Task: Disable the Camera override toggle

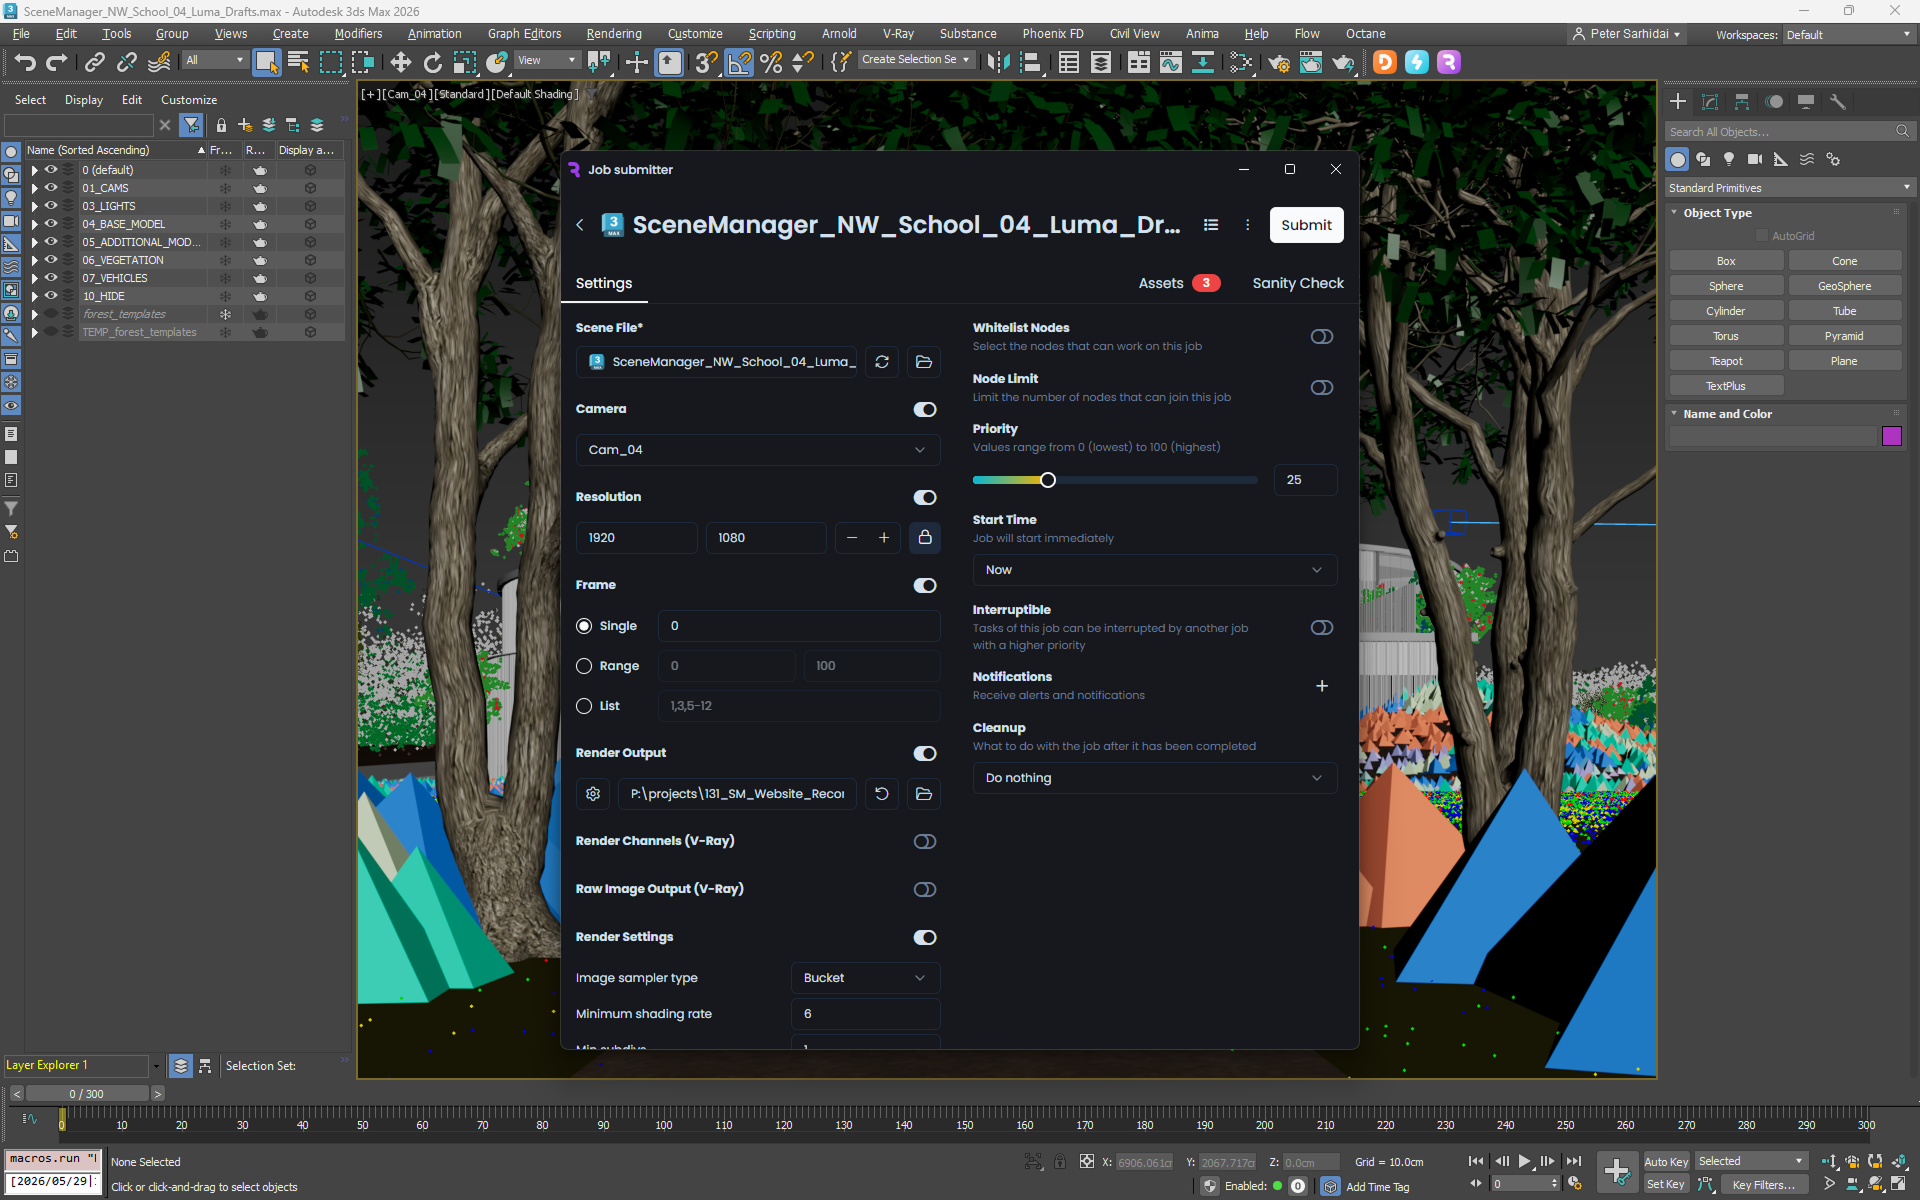Action: tap(925, 410)
